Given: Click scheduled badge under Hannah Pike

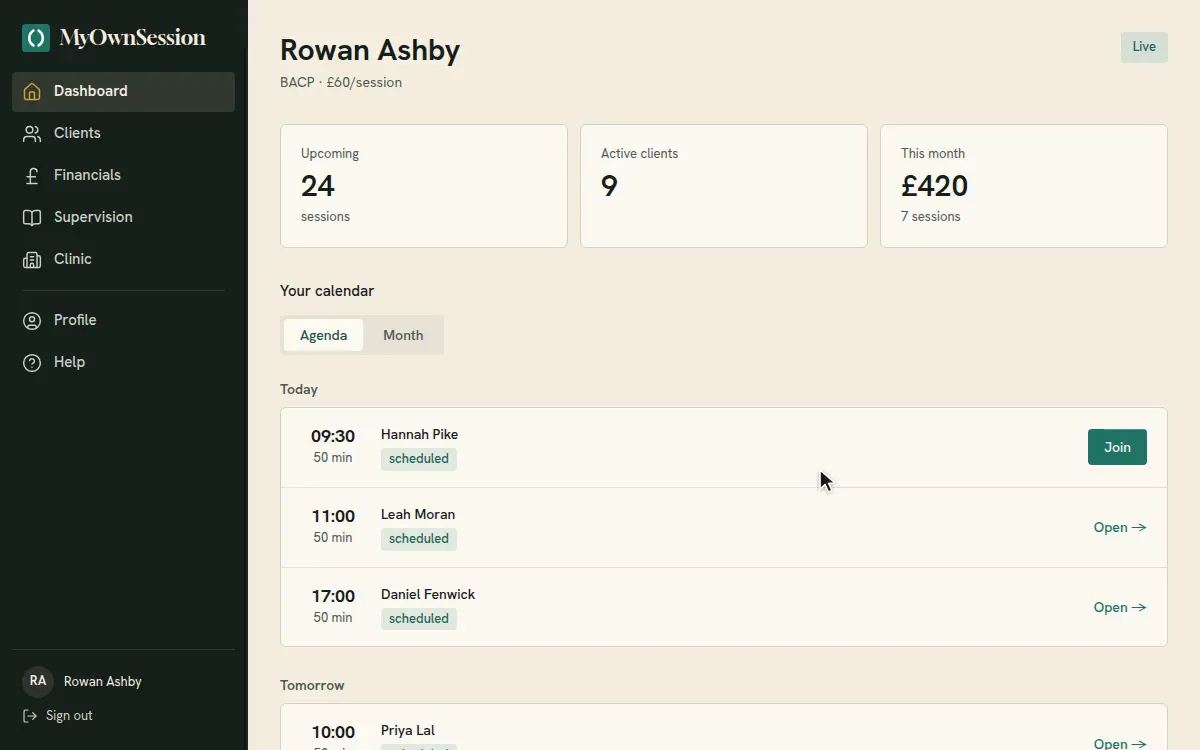Looking at the screenshot, I should tap(419, 459).
